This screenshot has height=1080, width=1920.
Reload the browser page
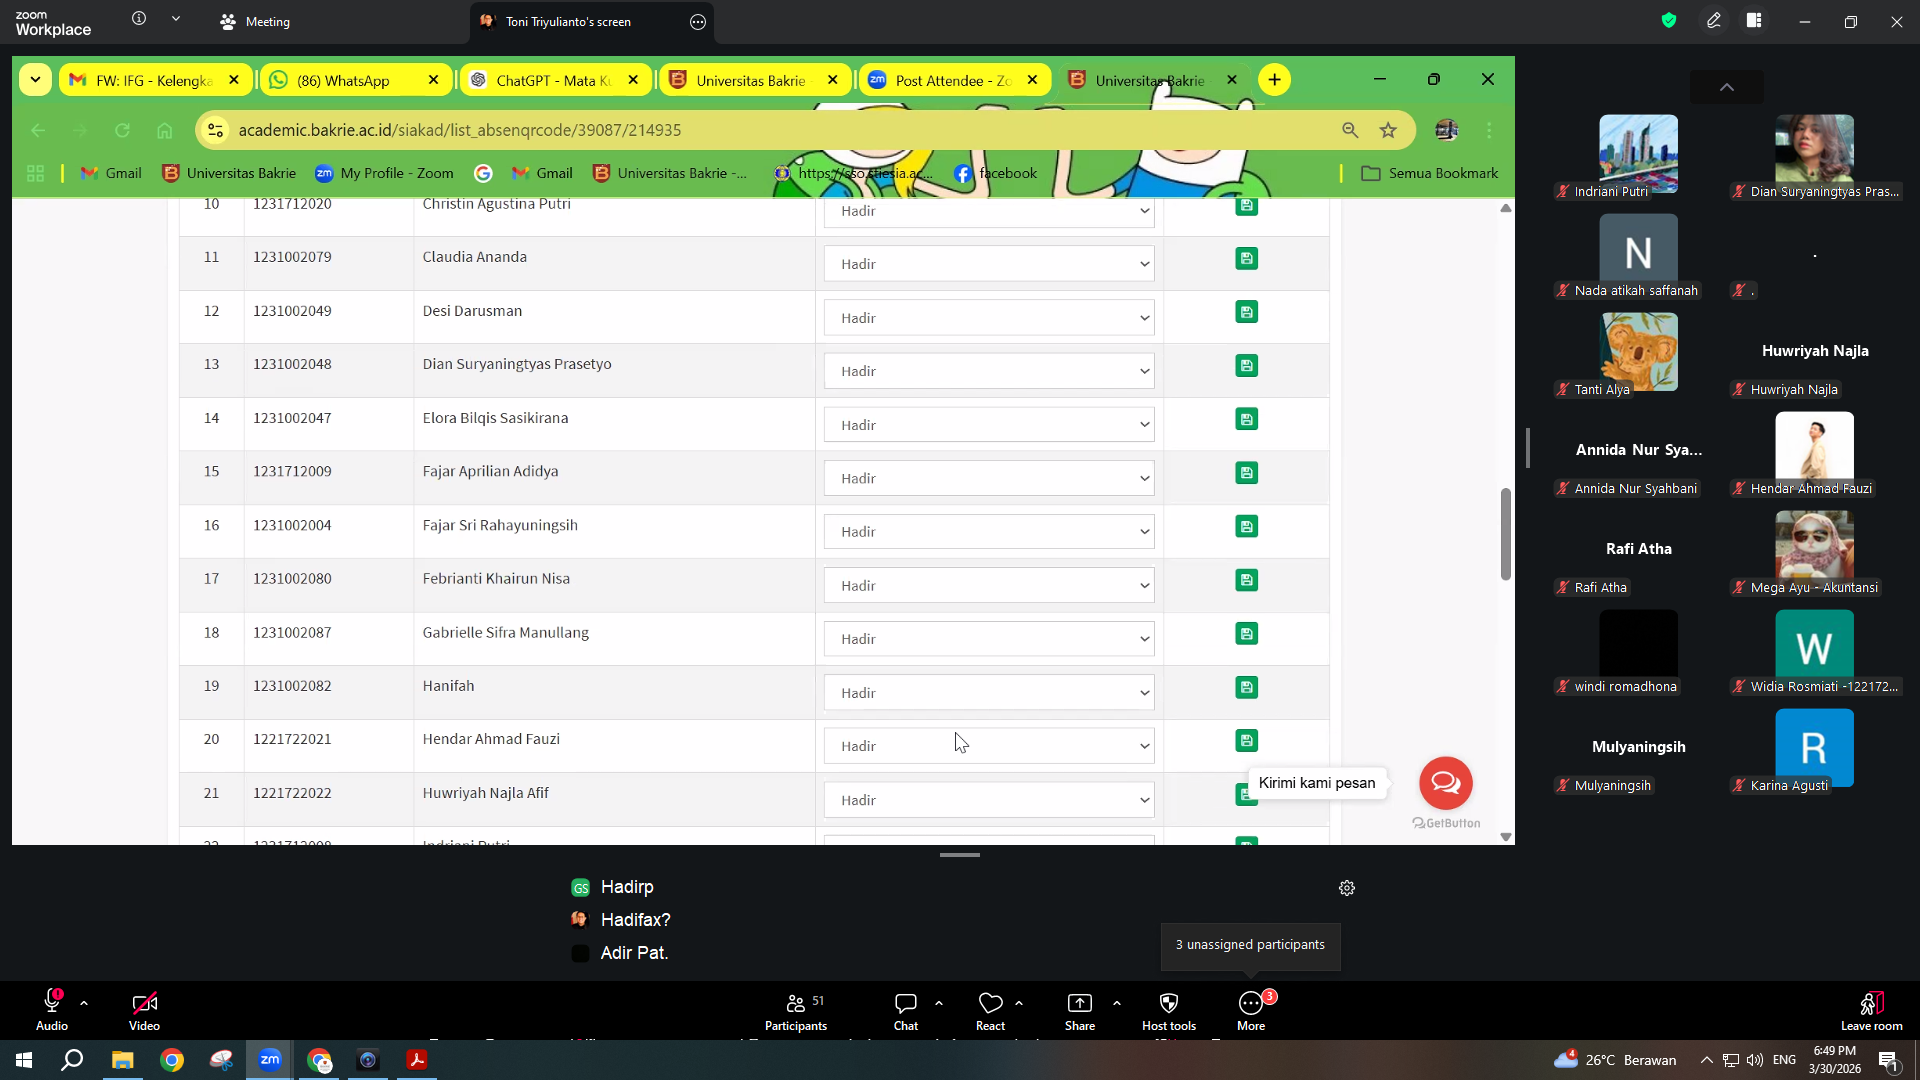[122, 130]
